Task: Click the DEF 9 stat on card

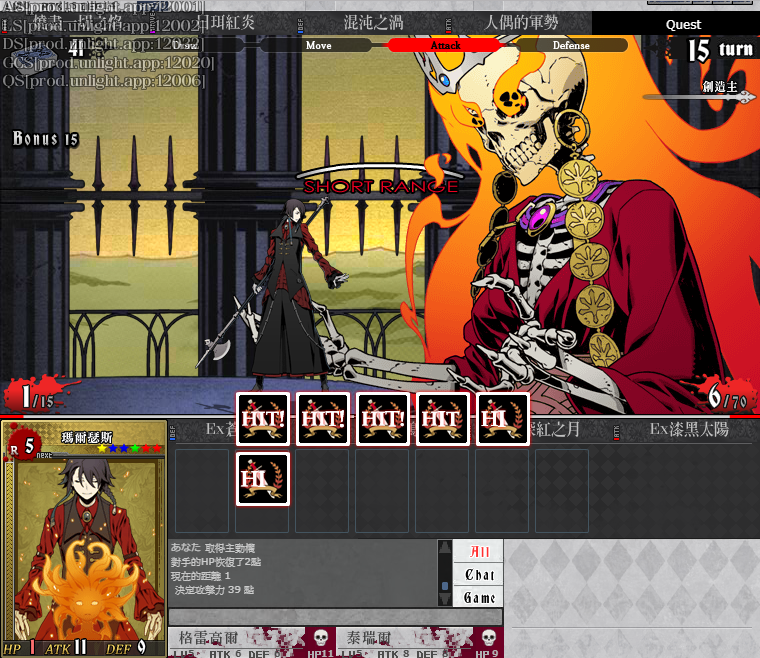Action: point(126,648)
